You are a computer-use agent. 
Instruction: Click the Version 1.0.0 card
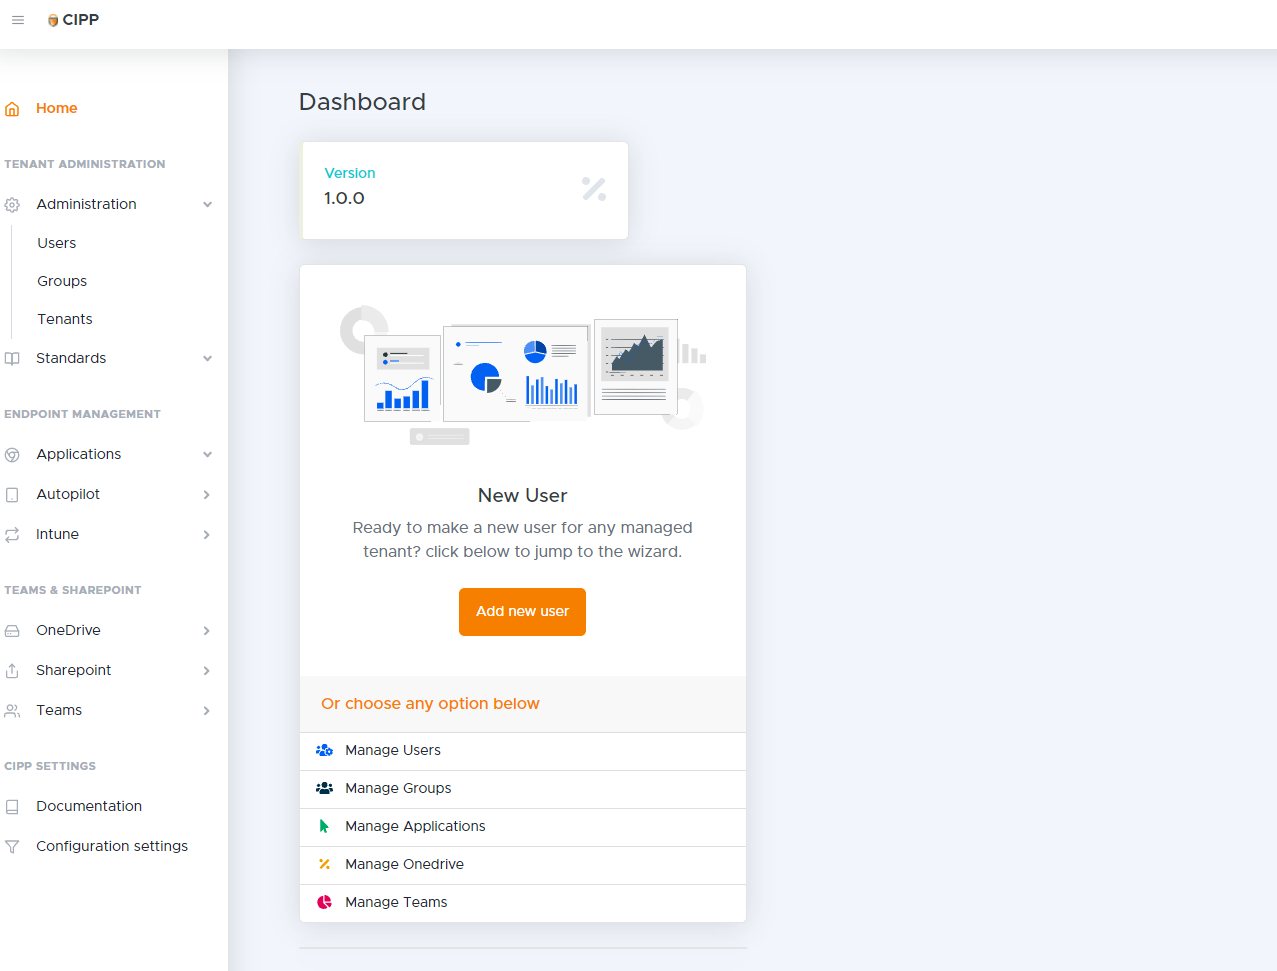[465, 190]
